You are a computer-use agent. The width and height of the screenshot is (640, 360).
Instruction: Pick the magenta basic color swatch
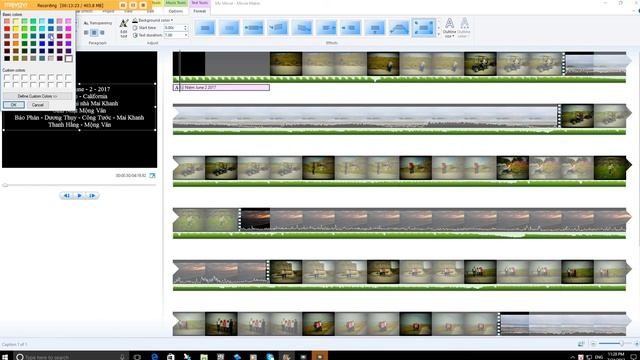[x=69, y=29]
